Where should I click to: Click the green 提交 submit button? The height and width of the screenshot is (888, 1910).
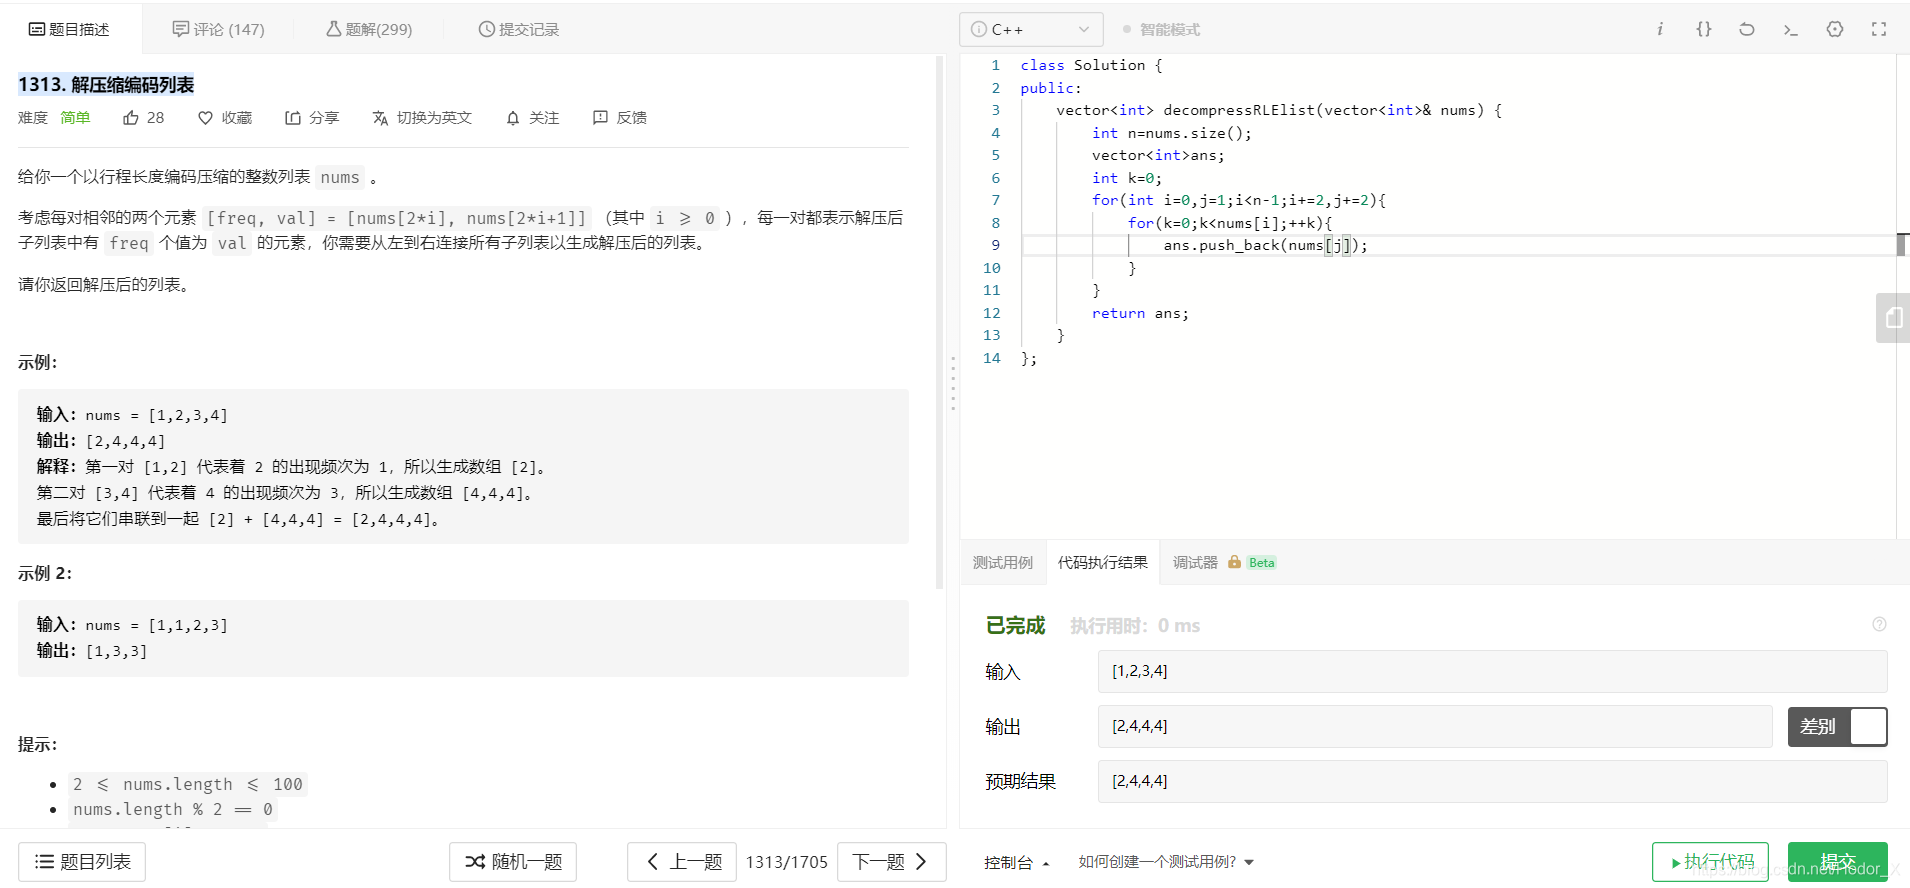click(x=1837, y=862)
